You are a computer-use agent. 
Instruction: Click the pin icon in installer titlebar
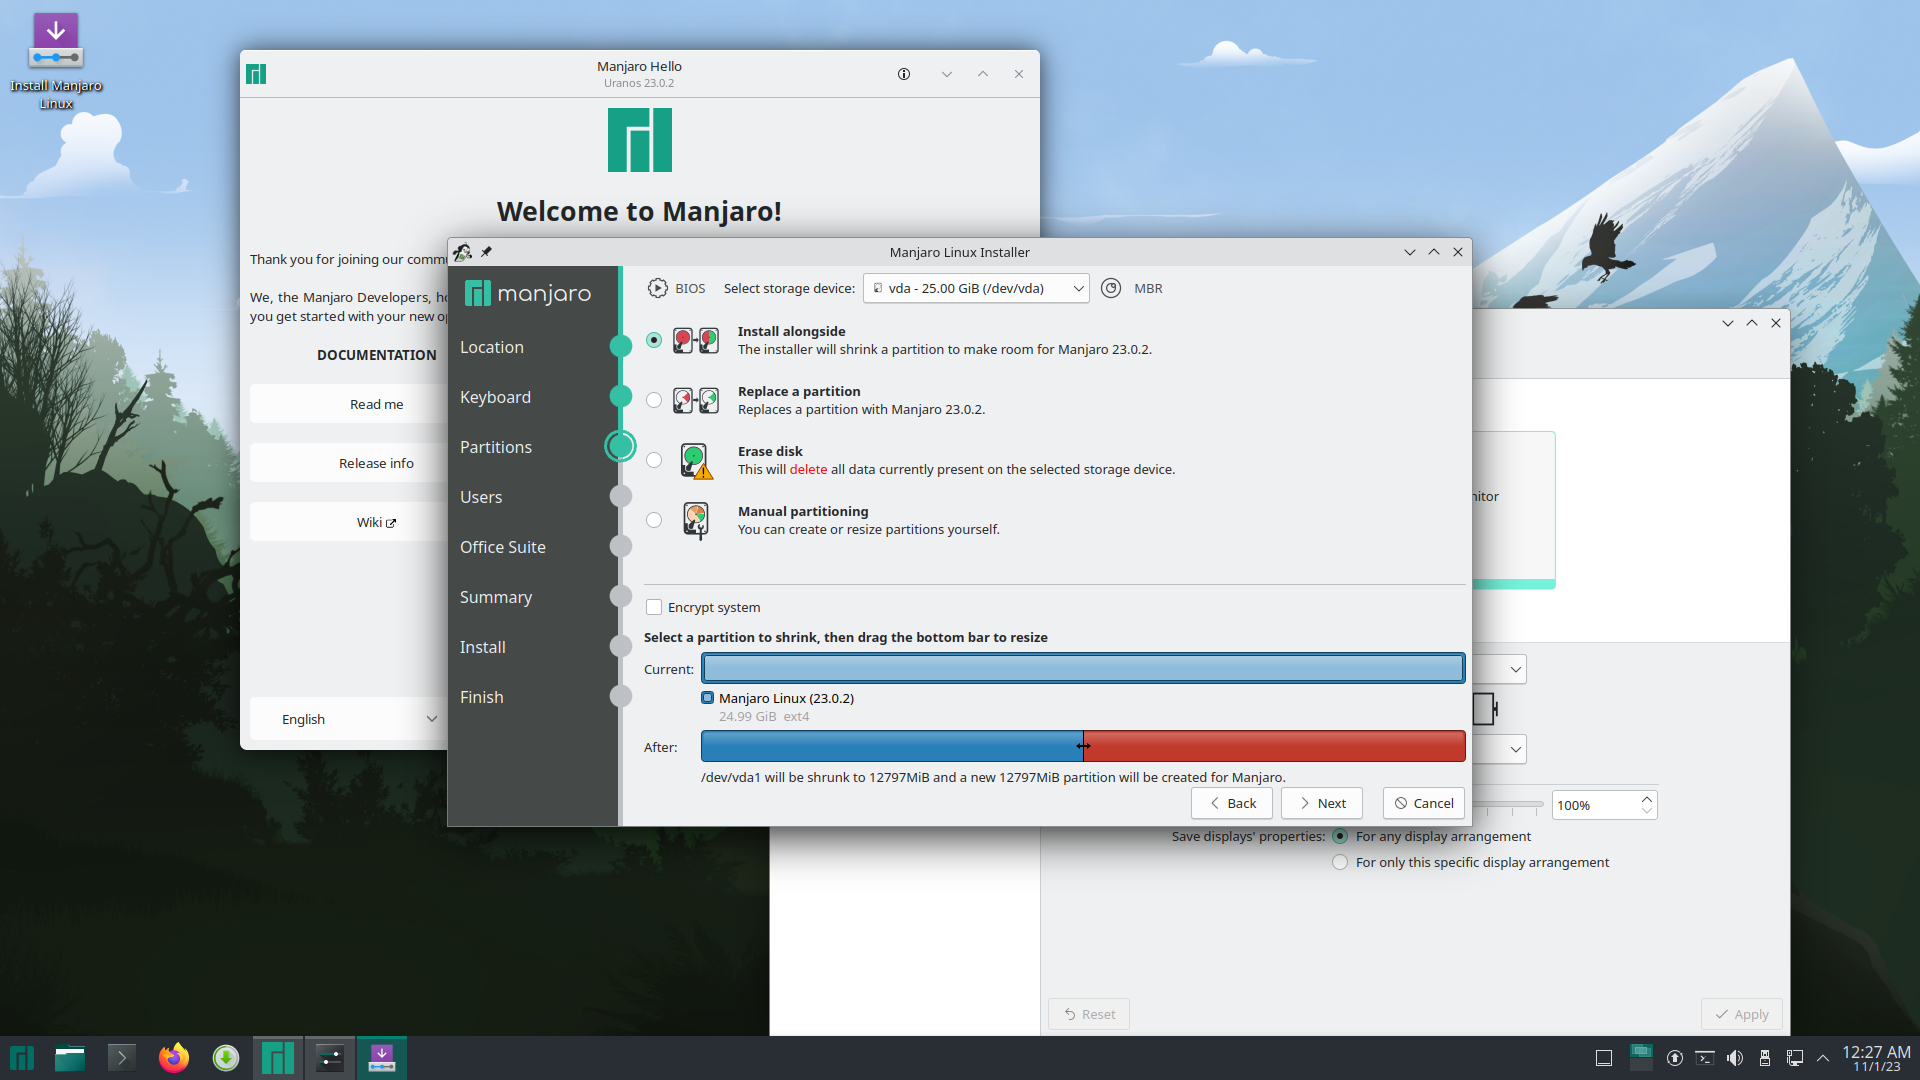click(486, 252)
